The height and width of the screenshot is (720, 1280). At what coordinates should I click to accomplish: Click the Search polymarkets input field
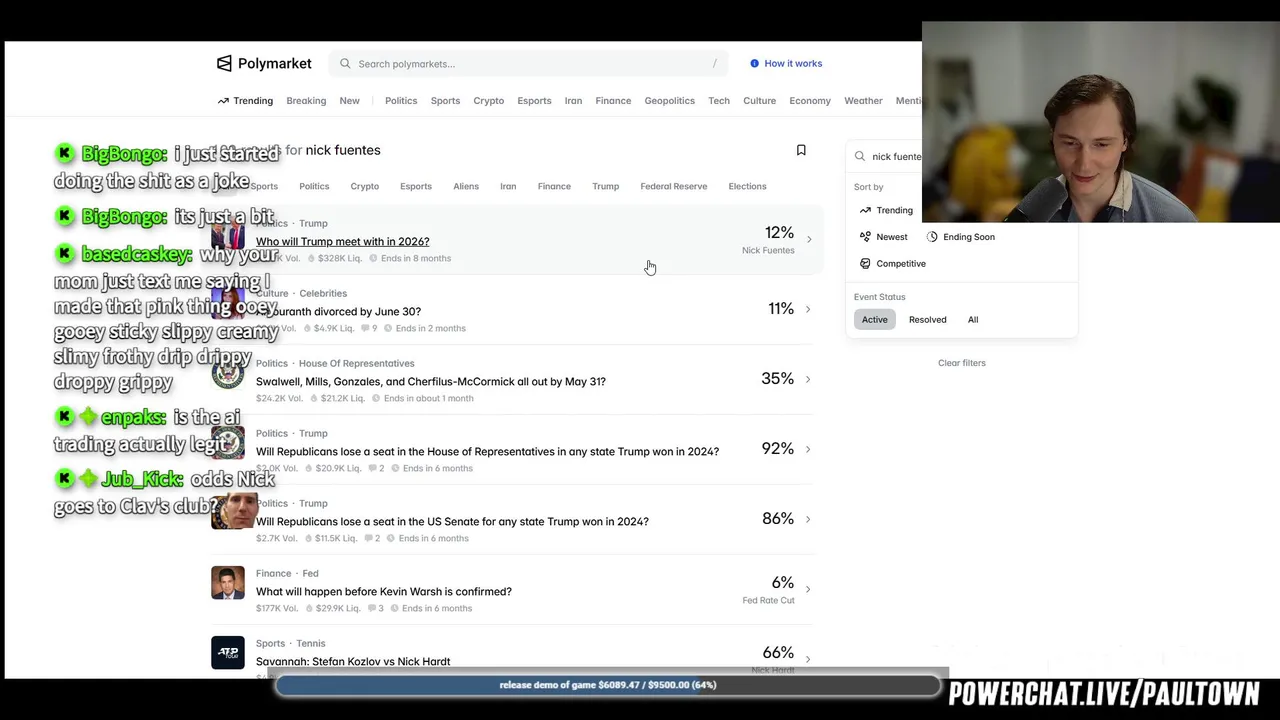click(530, 64)
